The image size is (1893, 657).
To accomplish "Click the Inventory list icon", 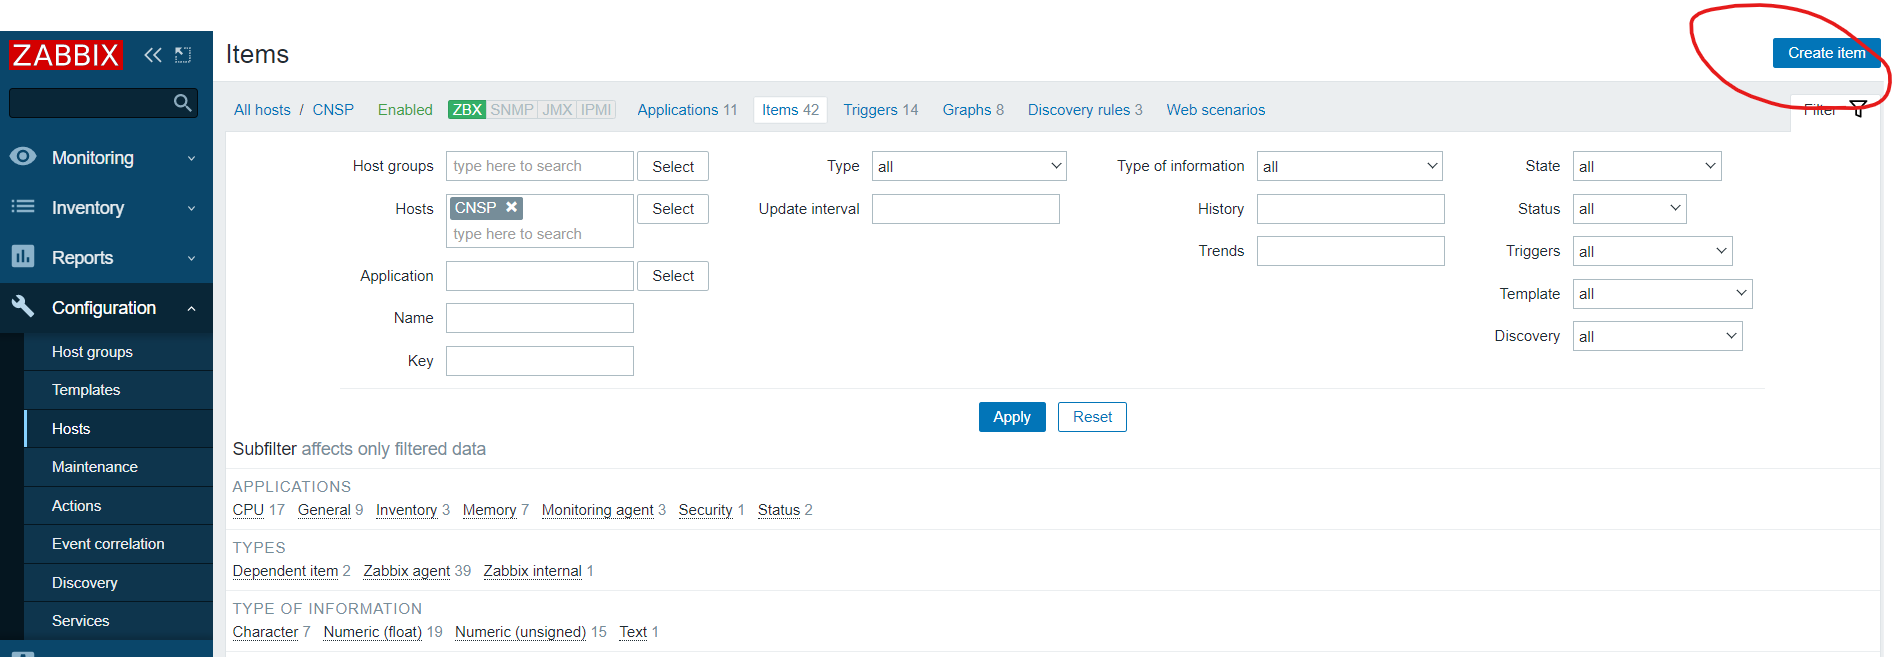I will click(23, 207).
